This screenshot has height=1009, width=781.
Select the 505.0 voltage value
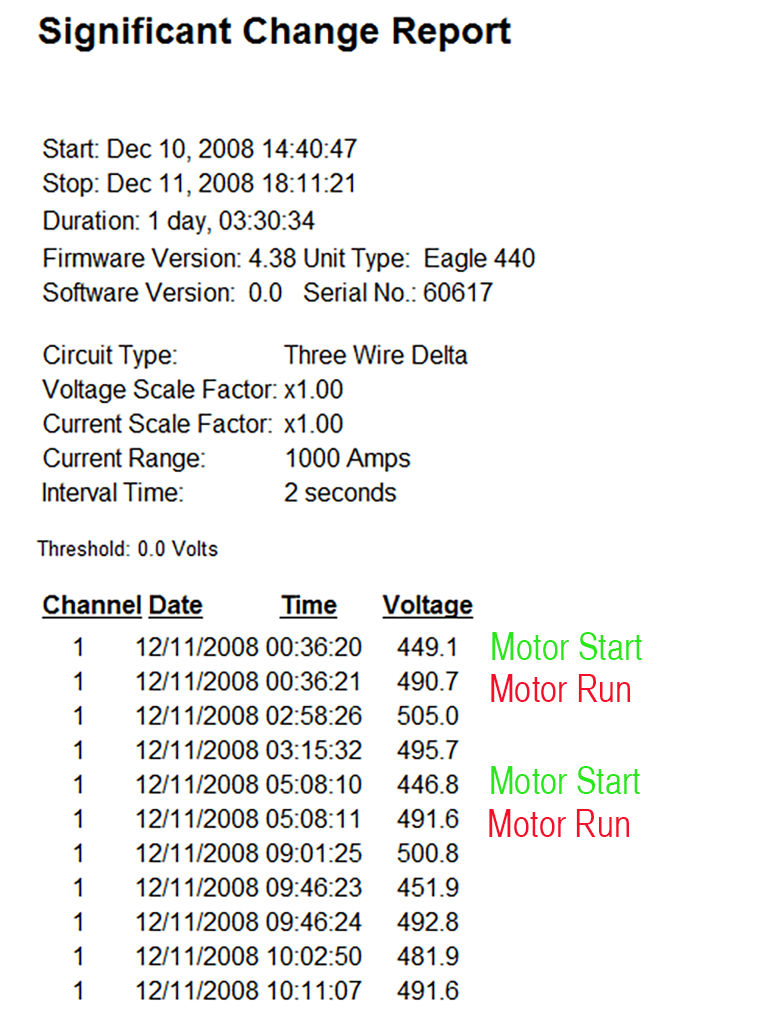click(x=427, y=716)
